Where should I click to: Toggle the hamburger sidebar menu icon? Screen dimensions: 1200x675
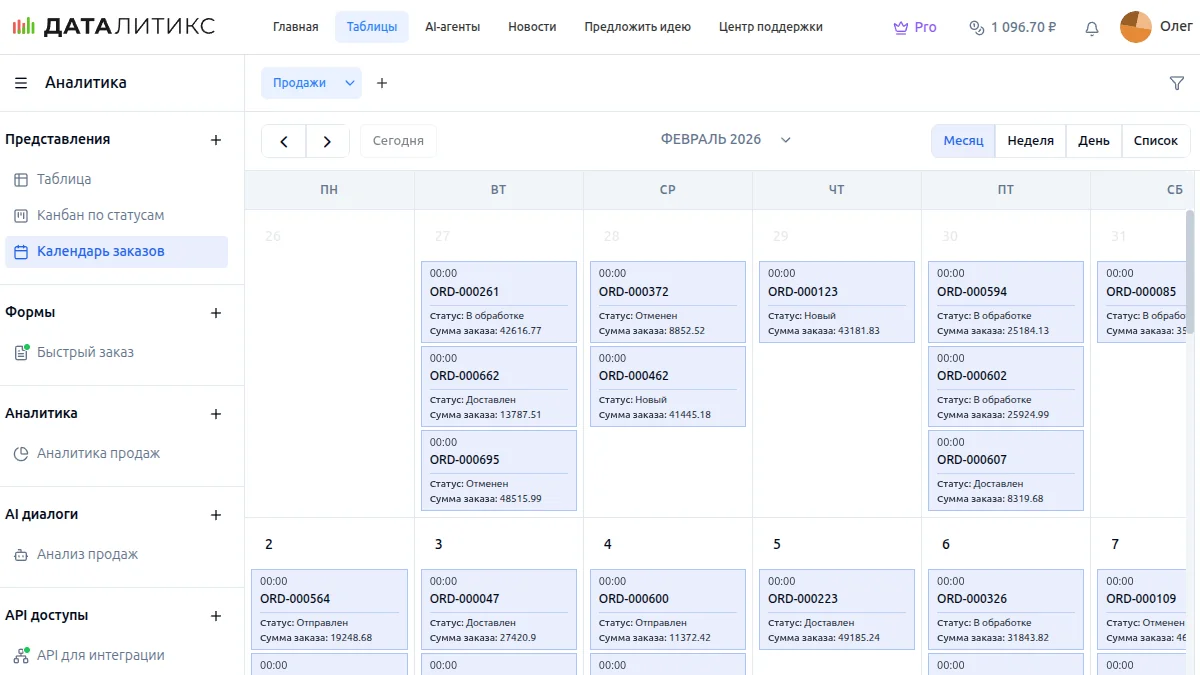(21, 83)
